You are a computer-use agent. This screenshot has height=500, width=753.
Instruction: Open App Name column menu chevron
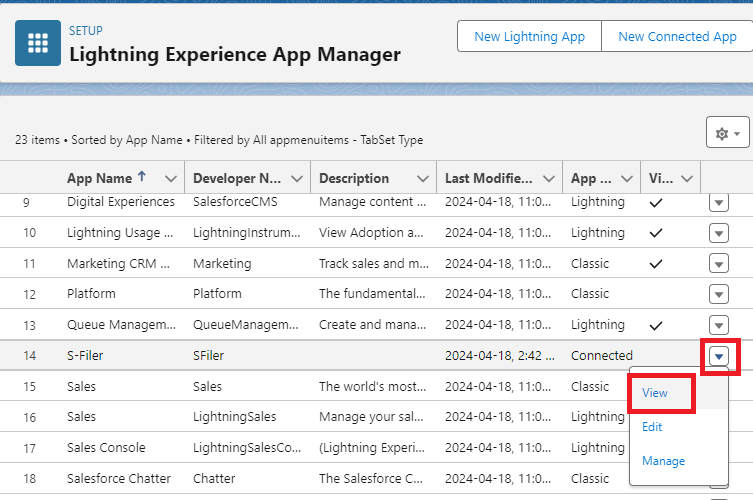[170, 179]
